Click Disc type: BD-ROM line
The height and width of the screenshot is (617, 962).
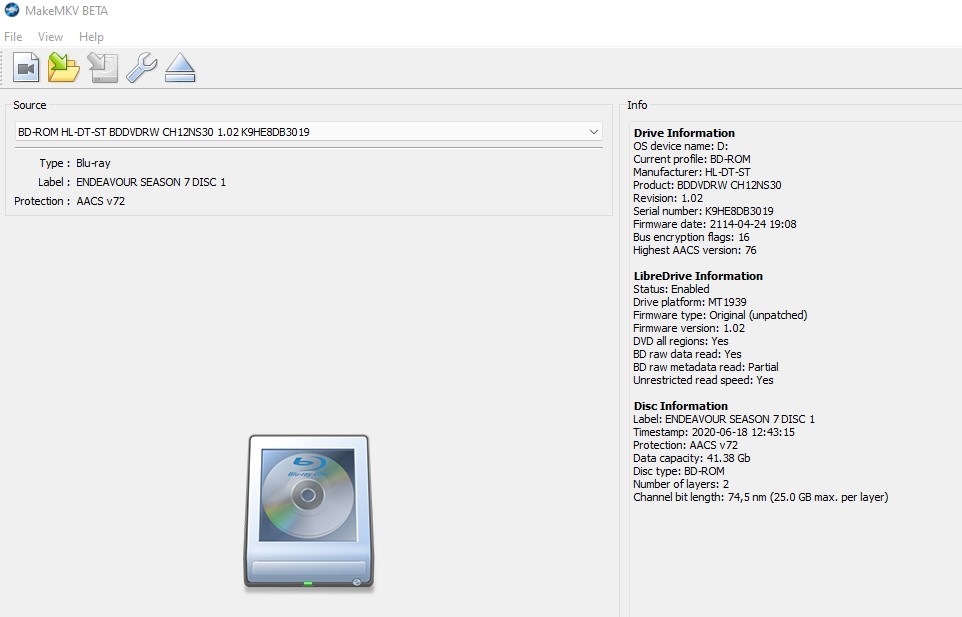[x=679, y=472]
